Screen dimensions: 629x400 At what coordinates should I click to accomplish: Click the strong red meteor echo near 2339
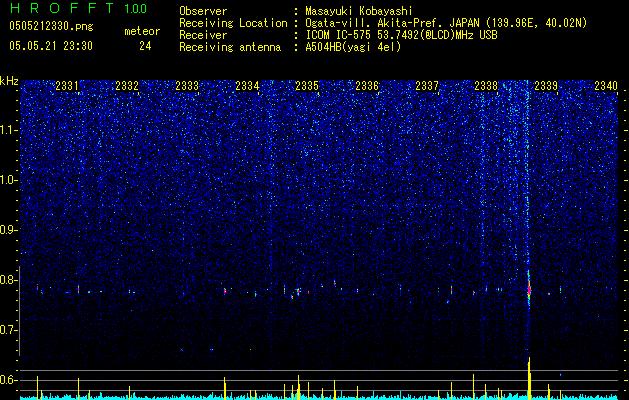coord(529,288)
